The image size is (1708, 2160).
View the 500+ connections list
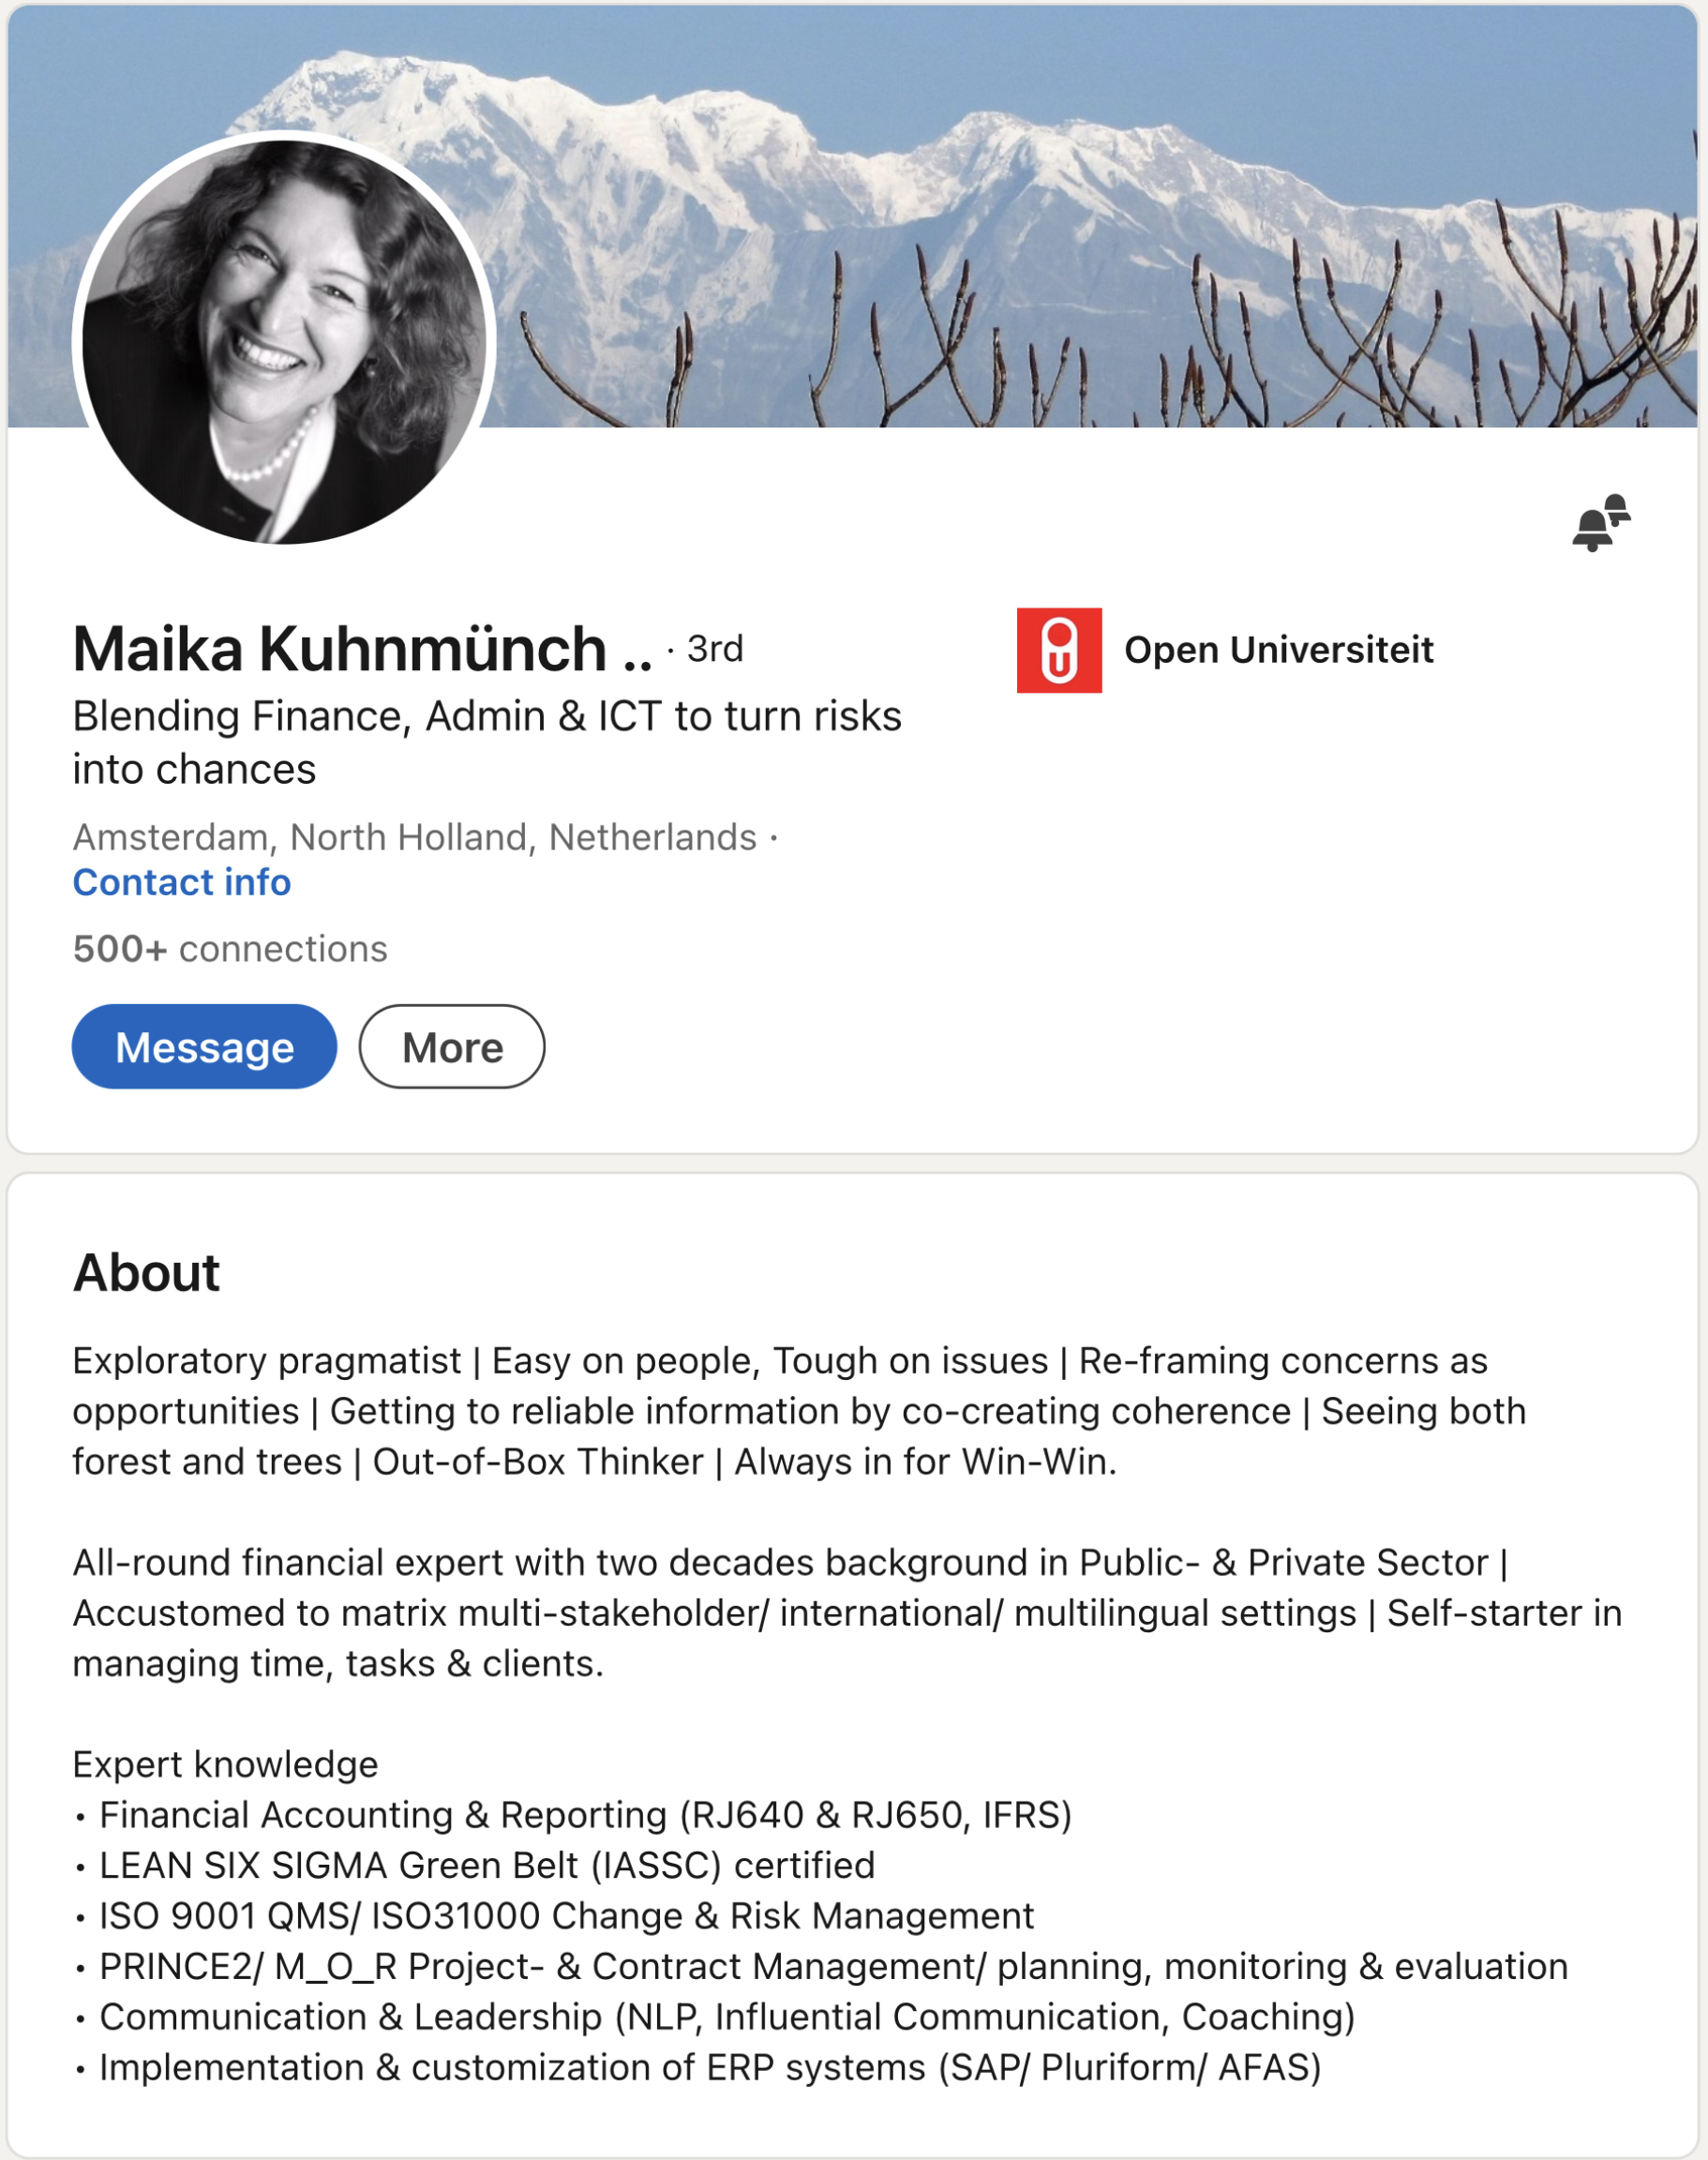230,949
